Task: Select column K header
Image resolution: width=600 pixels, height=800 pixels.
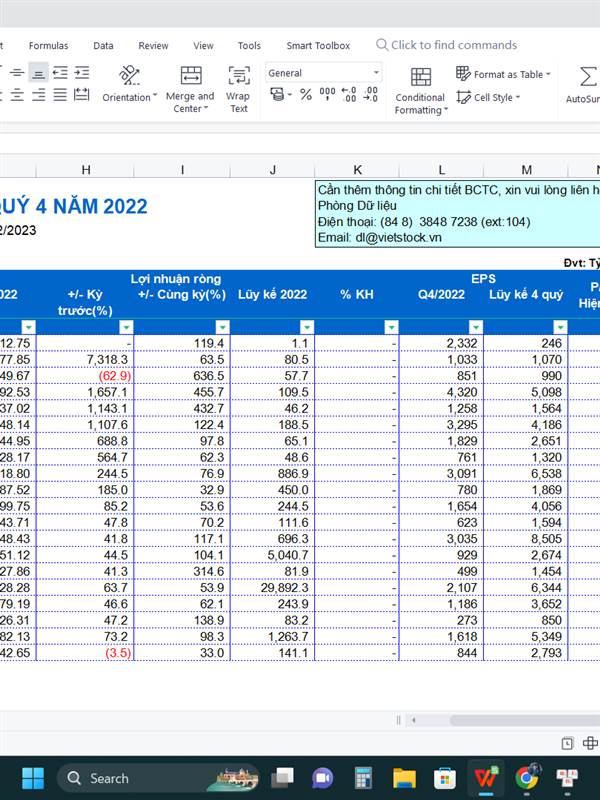Action: pyautogui.click(x=357, y=170)
